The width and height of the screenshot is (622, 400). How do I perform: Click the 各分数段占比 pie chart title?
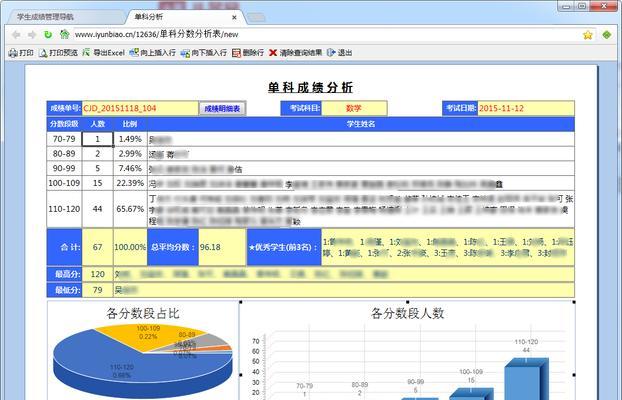[x=143, y=313]
